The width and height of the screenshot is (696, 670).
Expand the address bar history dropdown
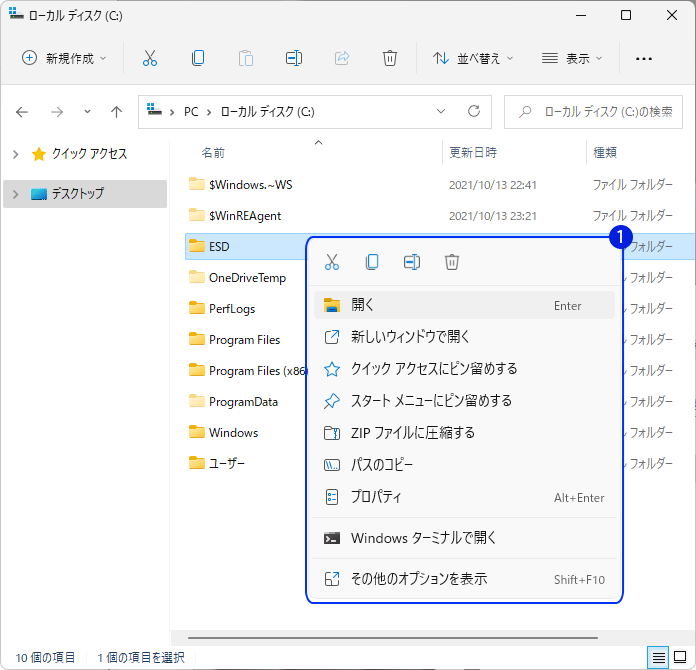(x=440, y=111)
